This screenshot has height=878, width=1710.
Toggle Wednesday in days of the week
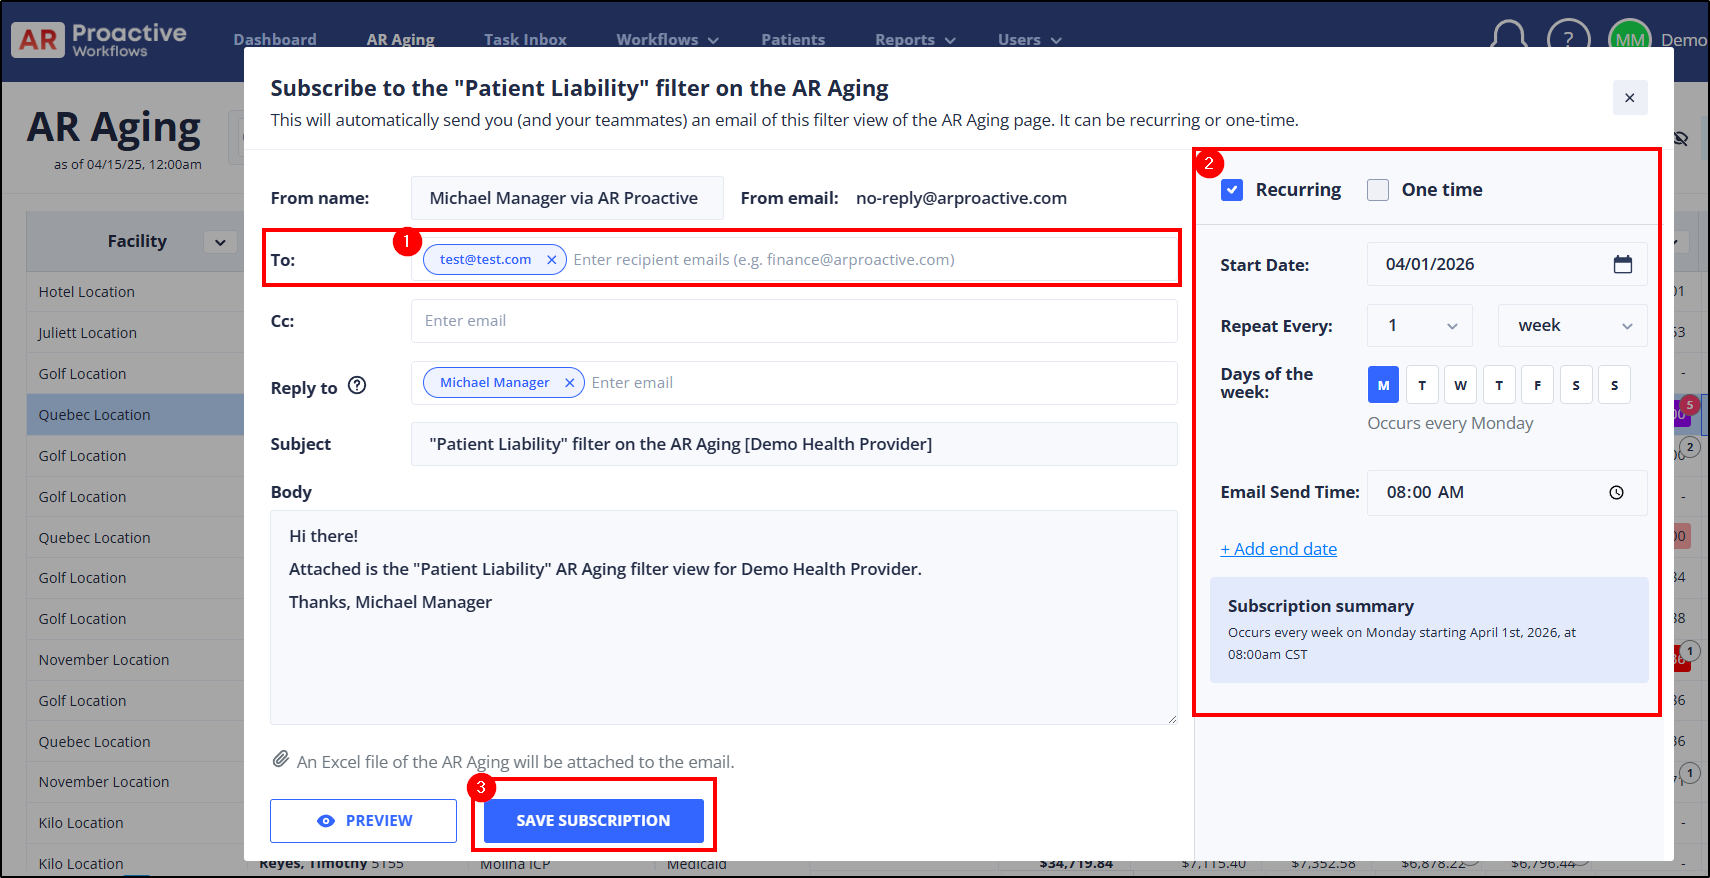[1460, 385]
